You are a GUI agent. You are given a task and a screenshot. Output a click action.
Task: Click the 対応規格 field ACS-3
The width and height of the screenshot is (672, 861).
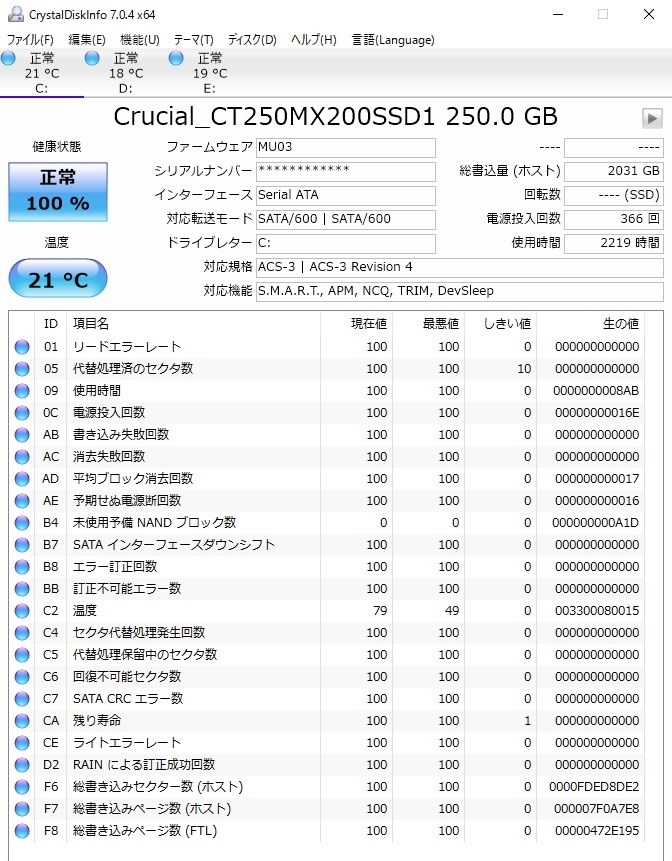(460, 267)
